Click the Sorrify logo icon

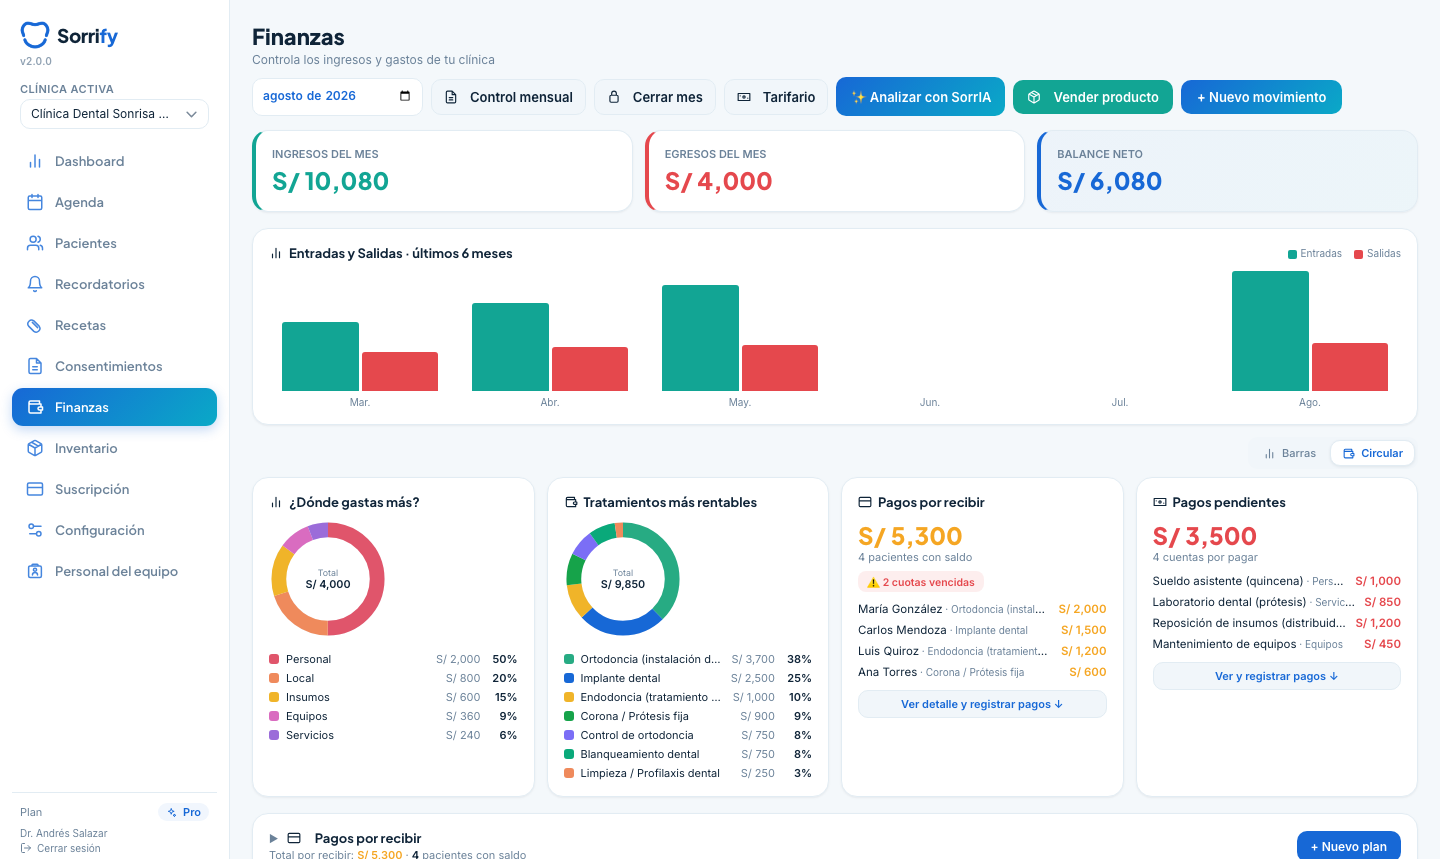[x=35, y=35]
